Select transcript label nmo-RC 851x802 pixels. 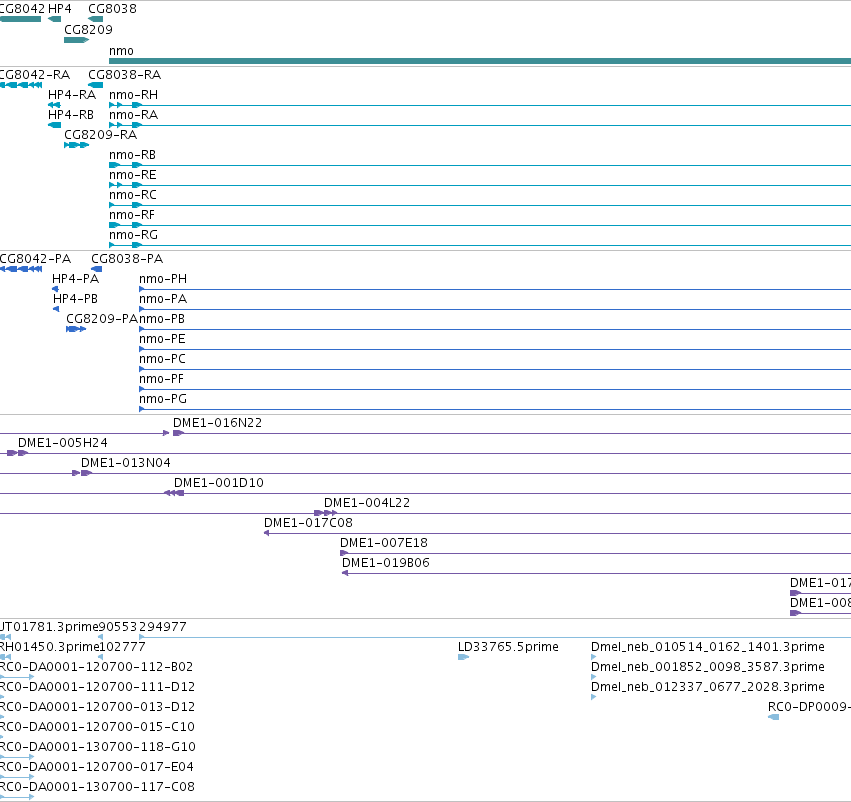pos(132,195)
